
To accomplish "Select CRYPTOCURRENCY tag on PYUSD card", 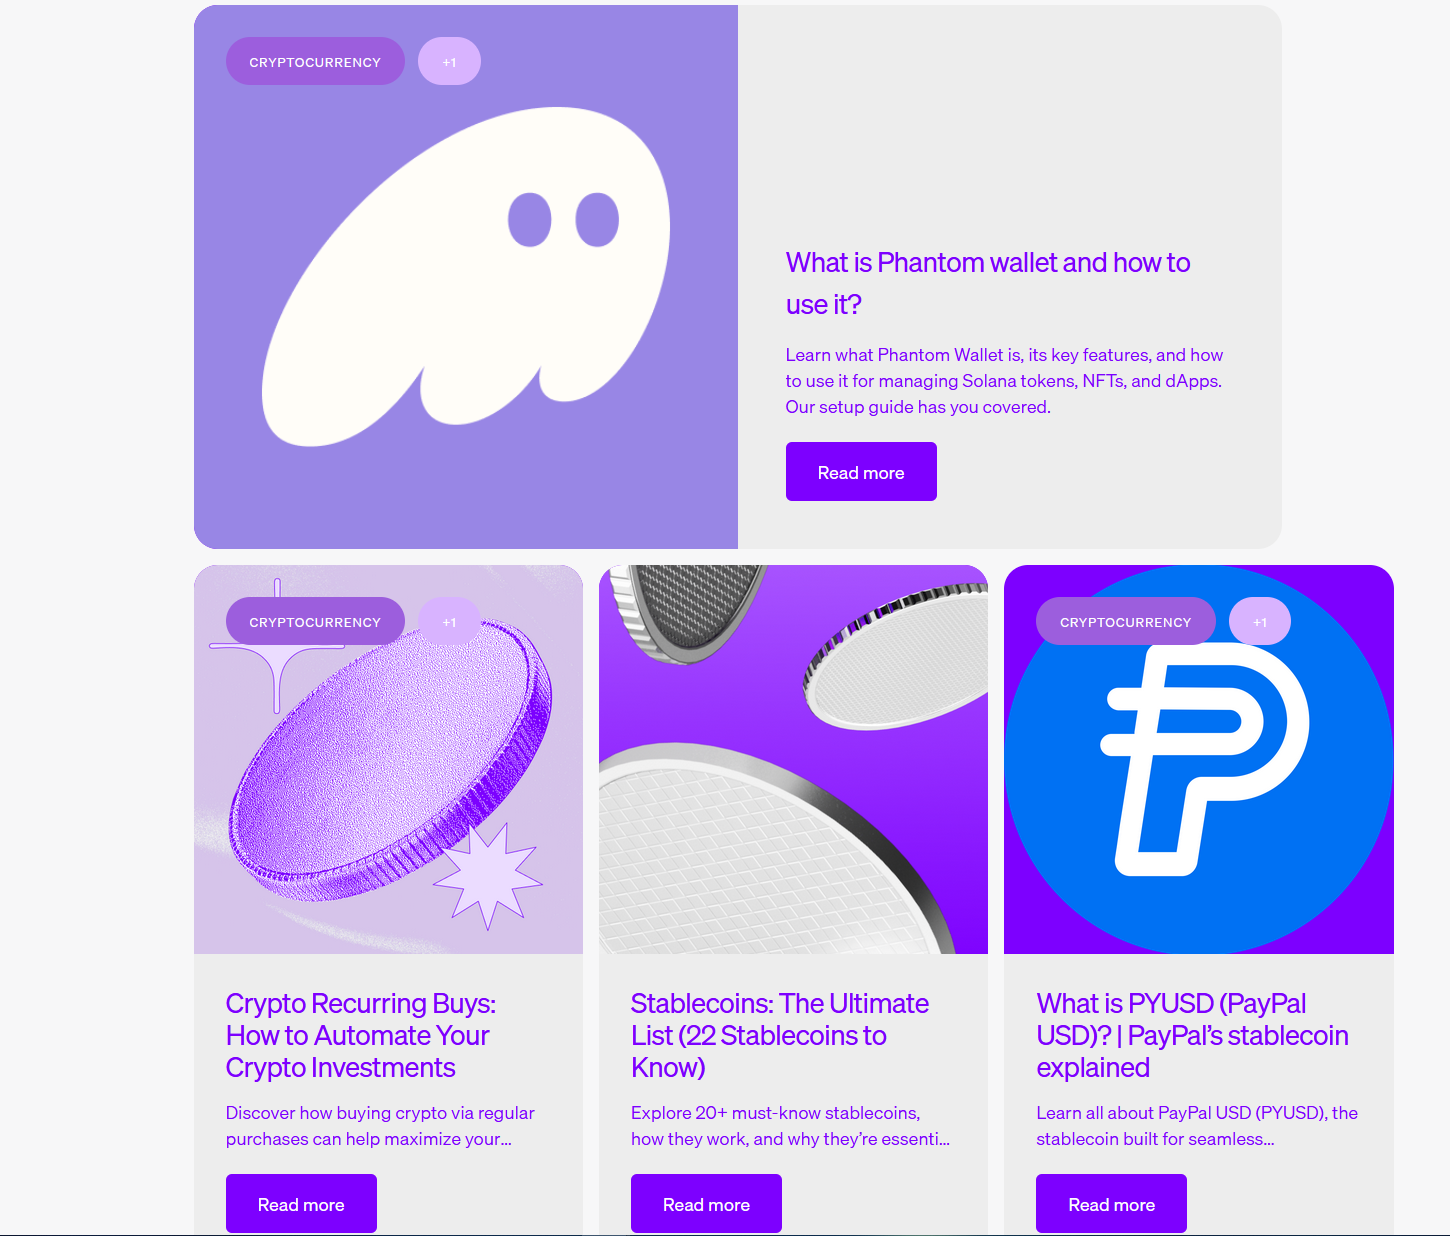I will 1126,622.
